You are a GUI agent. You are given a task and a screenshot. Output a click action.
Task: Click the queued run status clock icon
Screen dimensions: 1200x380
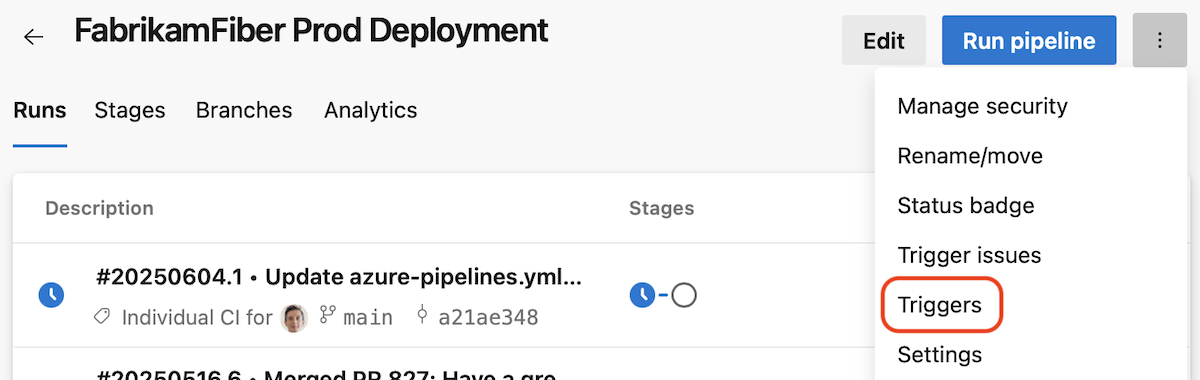(51, 295)
